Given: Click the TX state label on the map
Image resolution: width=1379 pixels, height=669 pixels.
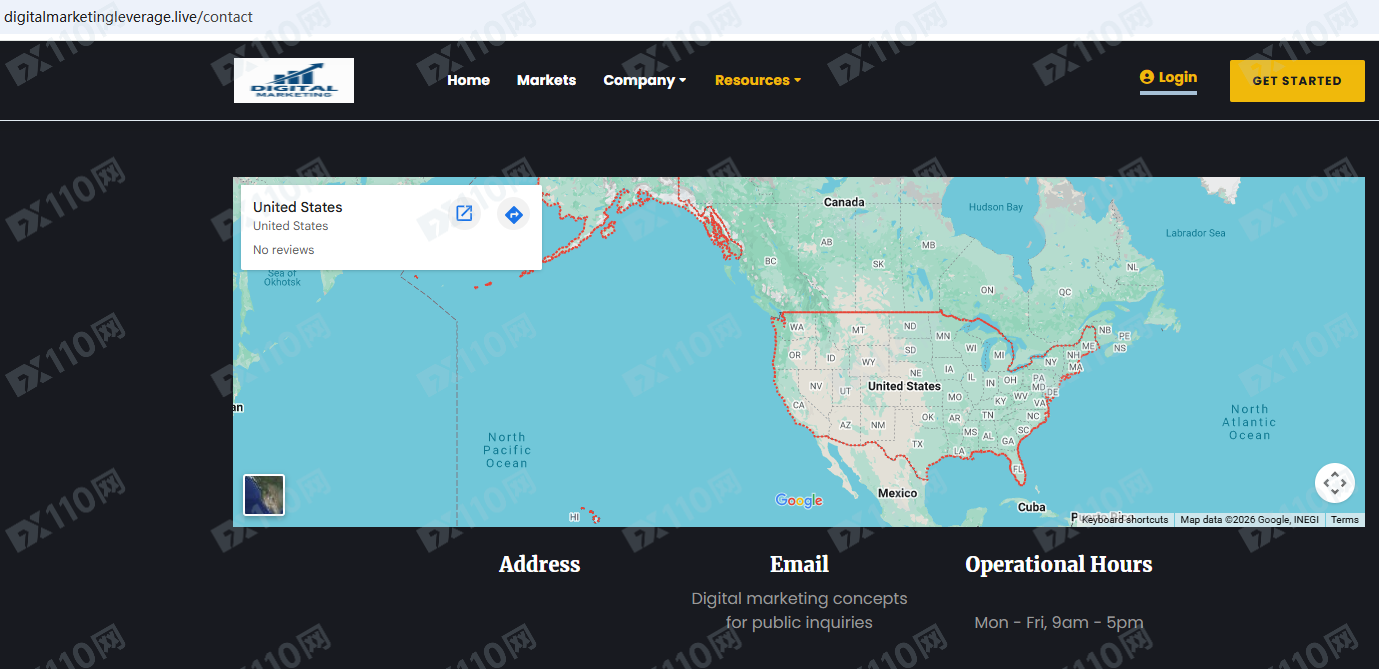Looking at the screenshot, I should click(917, 444).
